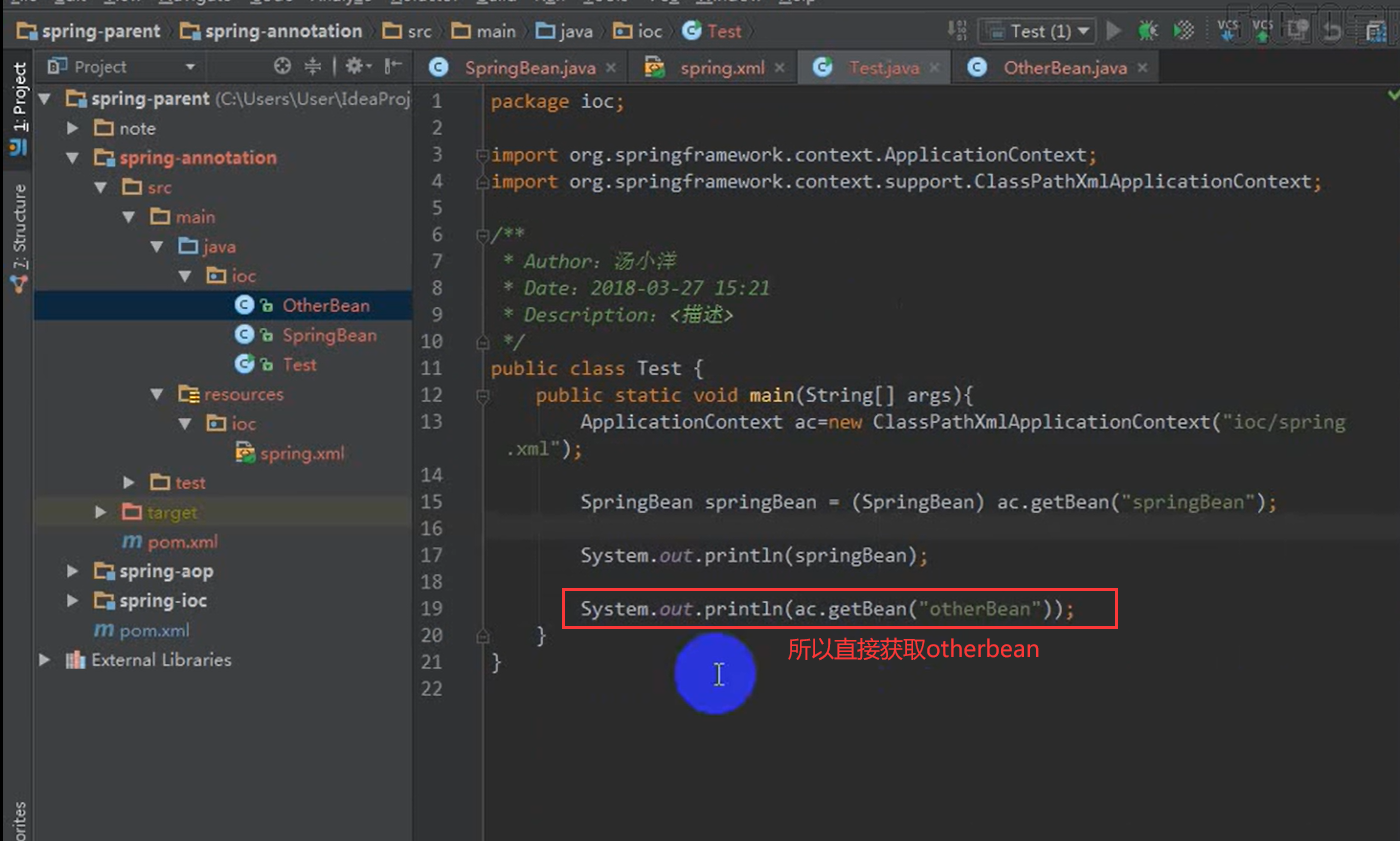Click the main breadcrumb in navigation bar

click(484, 31)
